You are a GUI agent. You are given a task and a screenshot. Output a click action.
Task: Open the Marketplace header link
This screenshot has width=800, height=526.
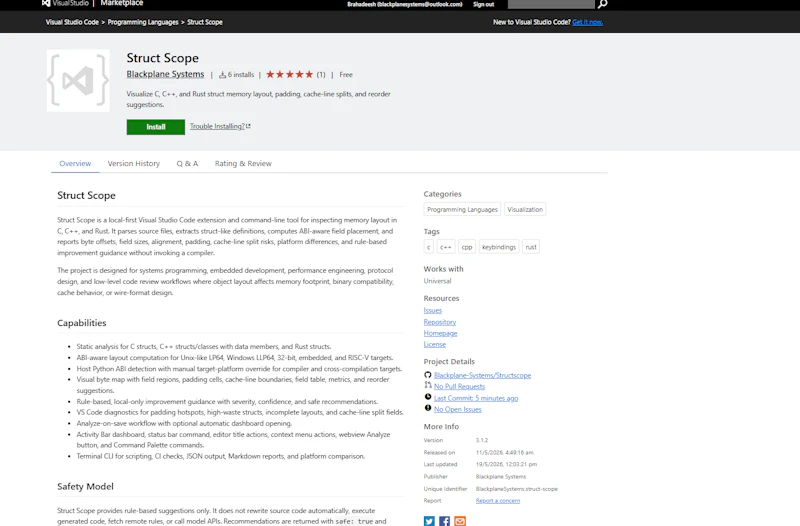121,3
